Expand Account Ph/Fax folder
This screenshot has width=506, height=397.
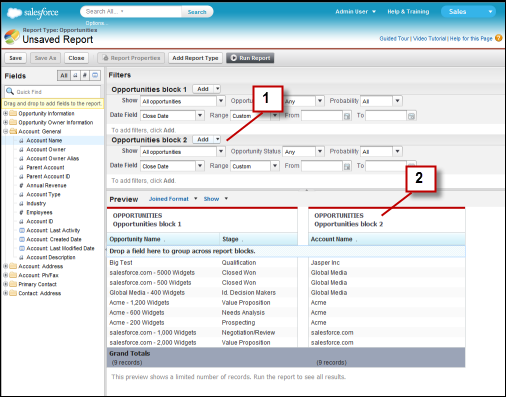(x=5, y=275)
